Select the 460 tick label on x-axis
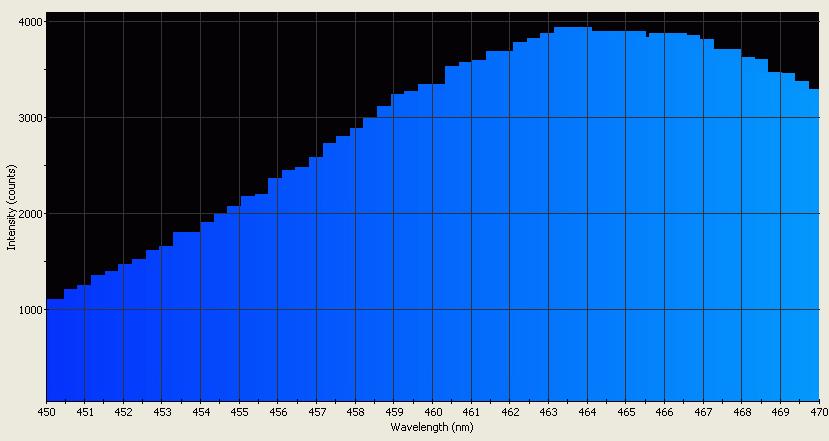The image size is (829, 441). pyautogui.click(x=432, y=412)
